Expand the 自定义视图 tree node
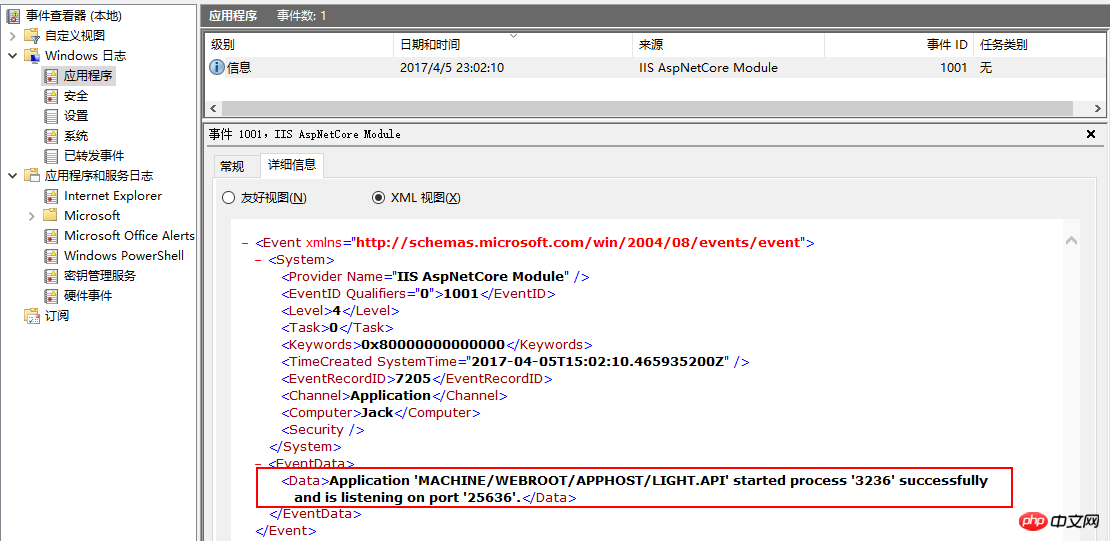 pyautogui.click(x=13, y=35)
